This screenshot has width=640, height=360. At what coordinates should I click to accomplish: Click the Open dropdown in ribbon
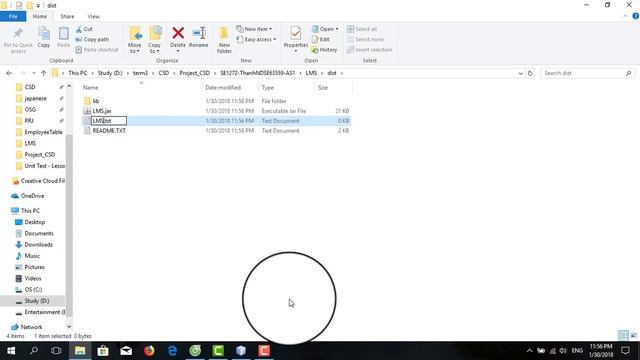coord(325,29)
